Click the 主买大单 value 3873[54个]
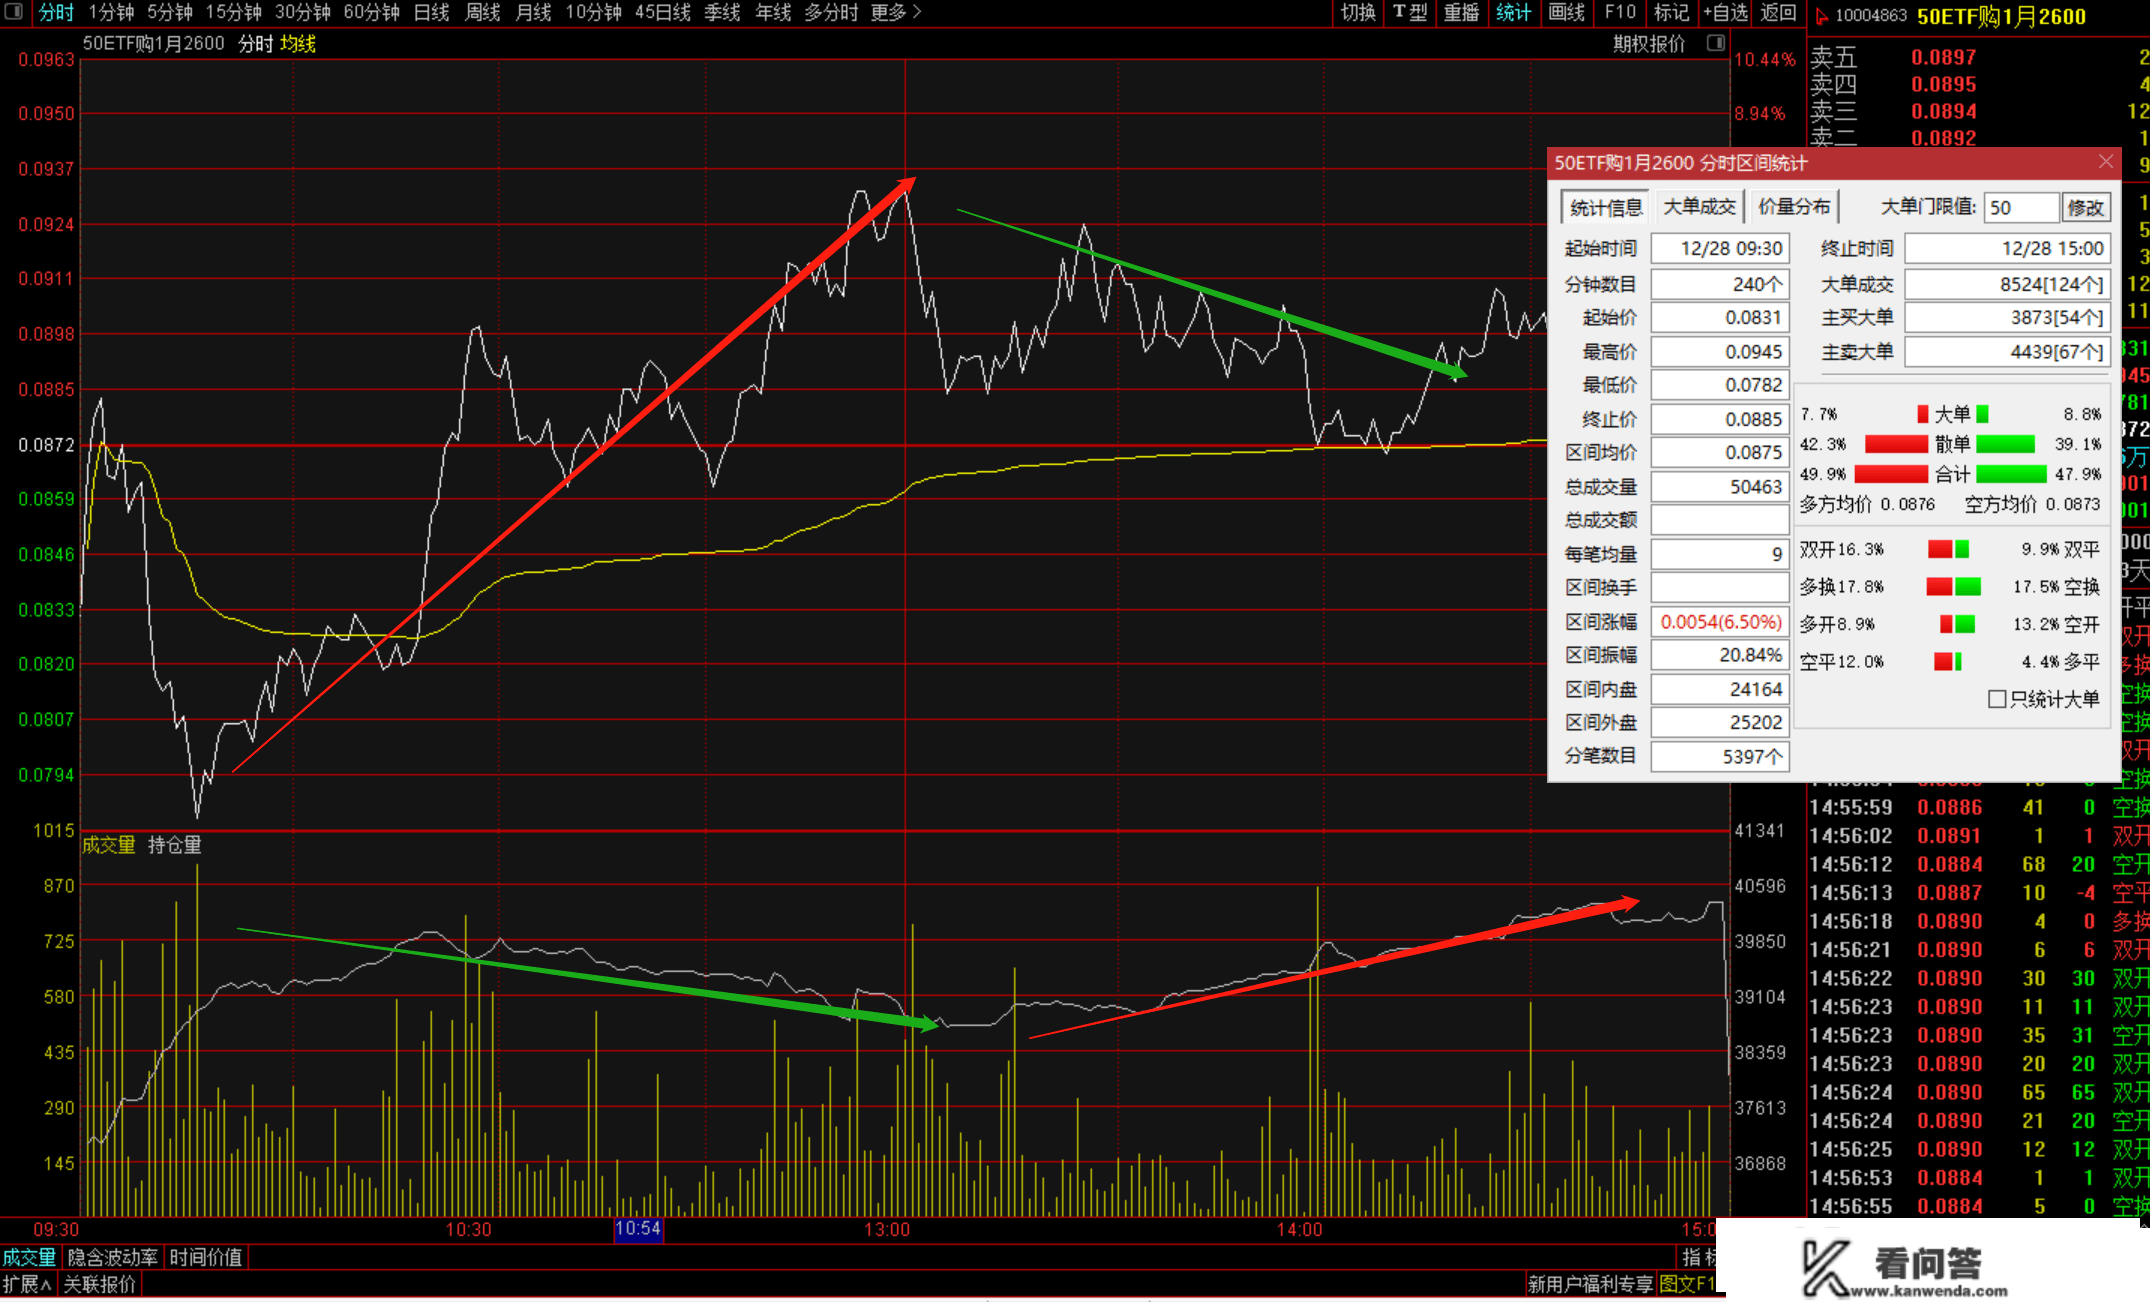Screen dimensions: 2150x1302 click(2007, 317)
